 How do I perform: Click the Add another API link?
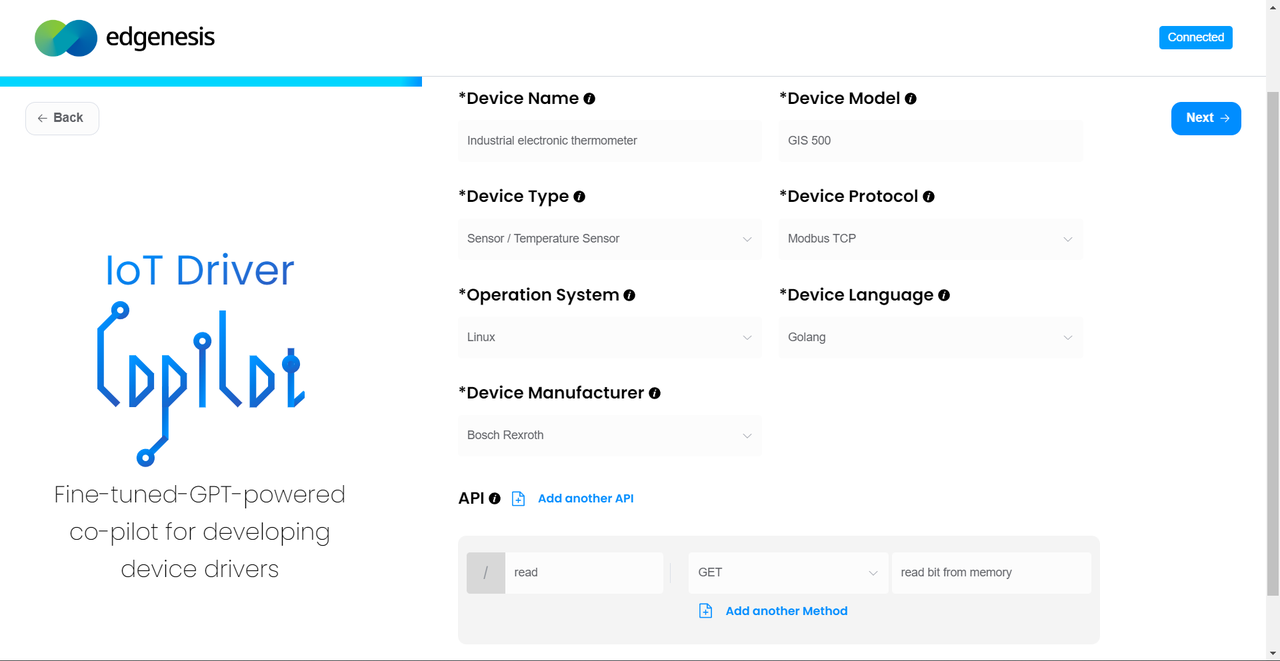[x=585, y=498]
